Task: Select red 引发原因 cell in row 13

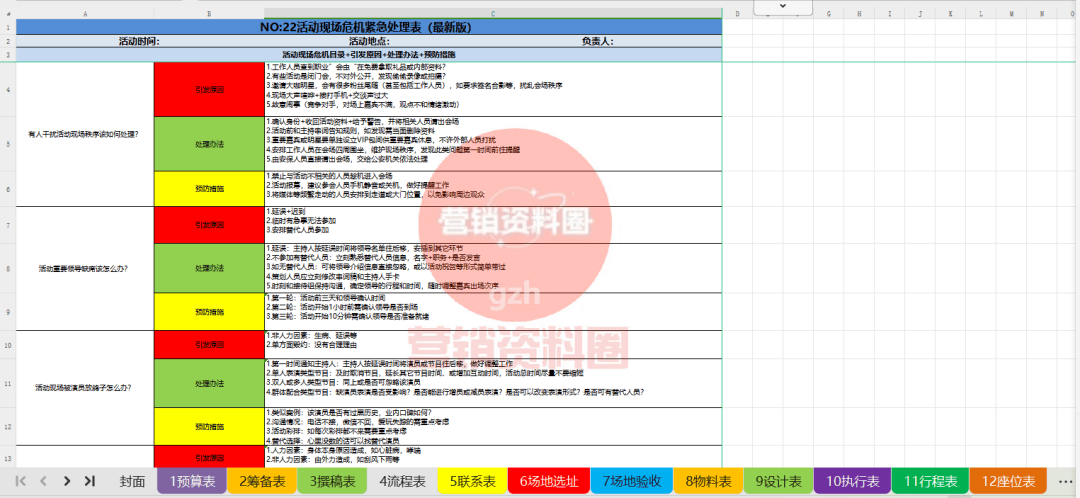Action: 209,456
